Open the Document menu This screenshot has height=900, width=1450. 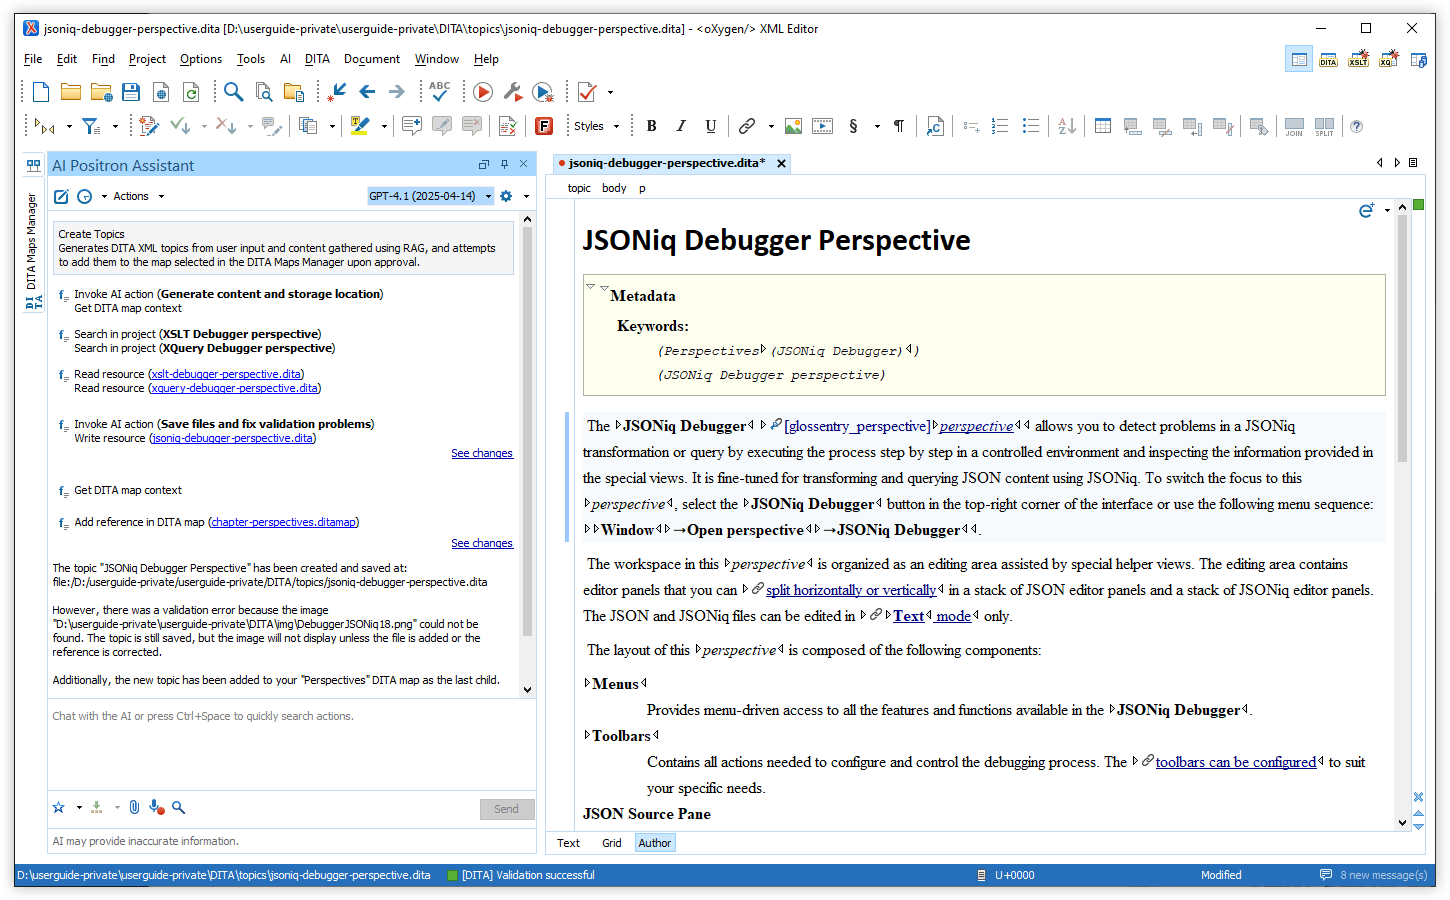pos(372,59)
